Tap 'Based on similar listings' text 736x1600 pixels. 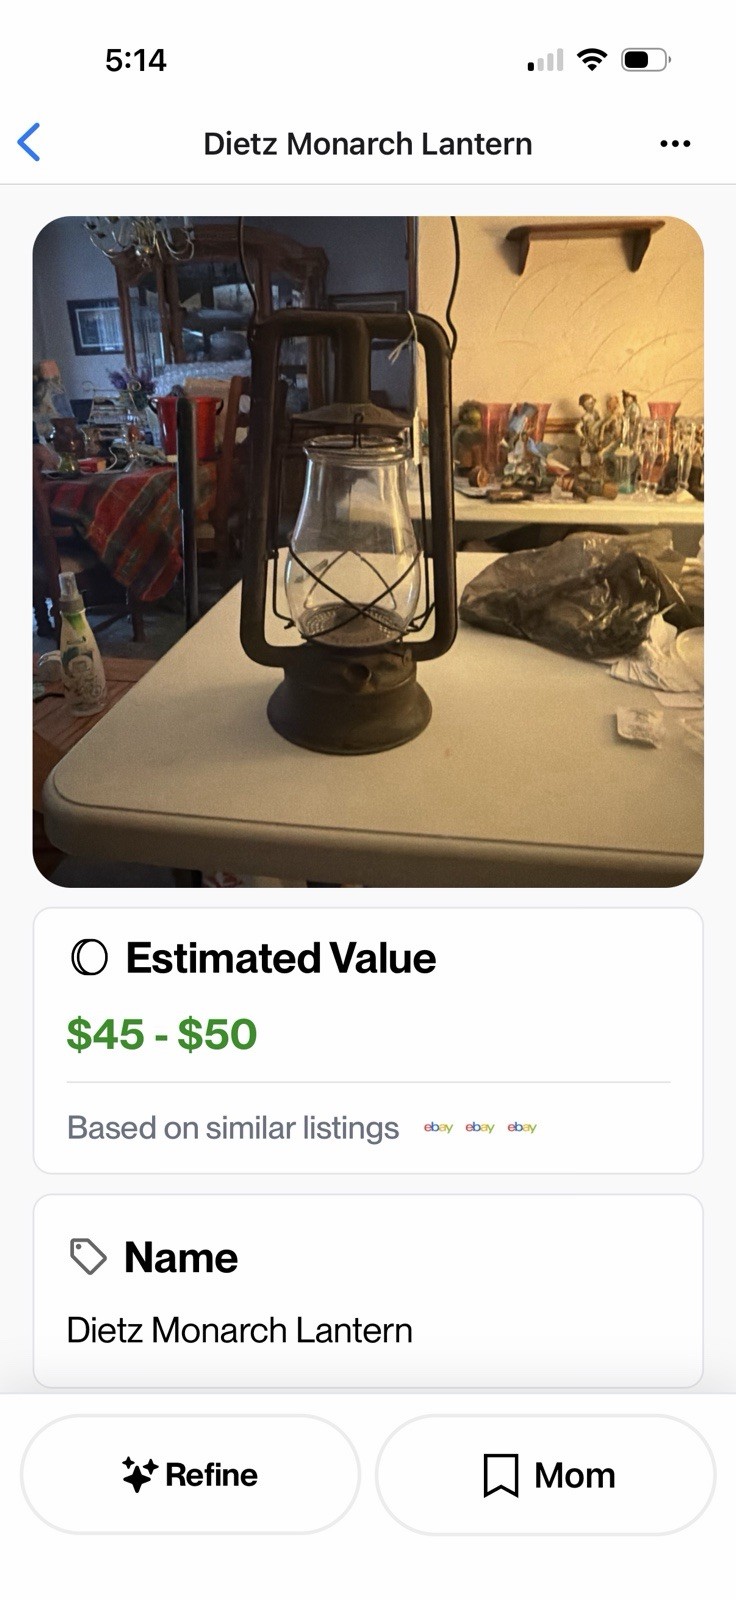point(233,1128)
